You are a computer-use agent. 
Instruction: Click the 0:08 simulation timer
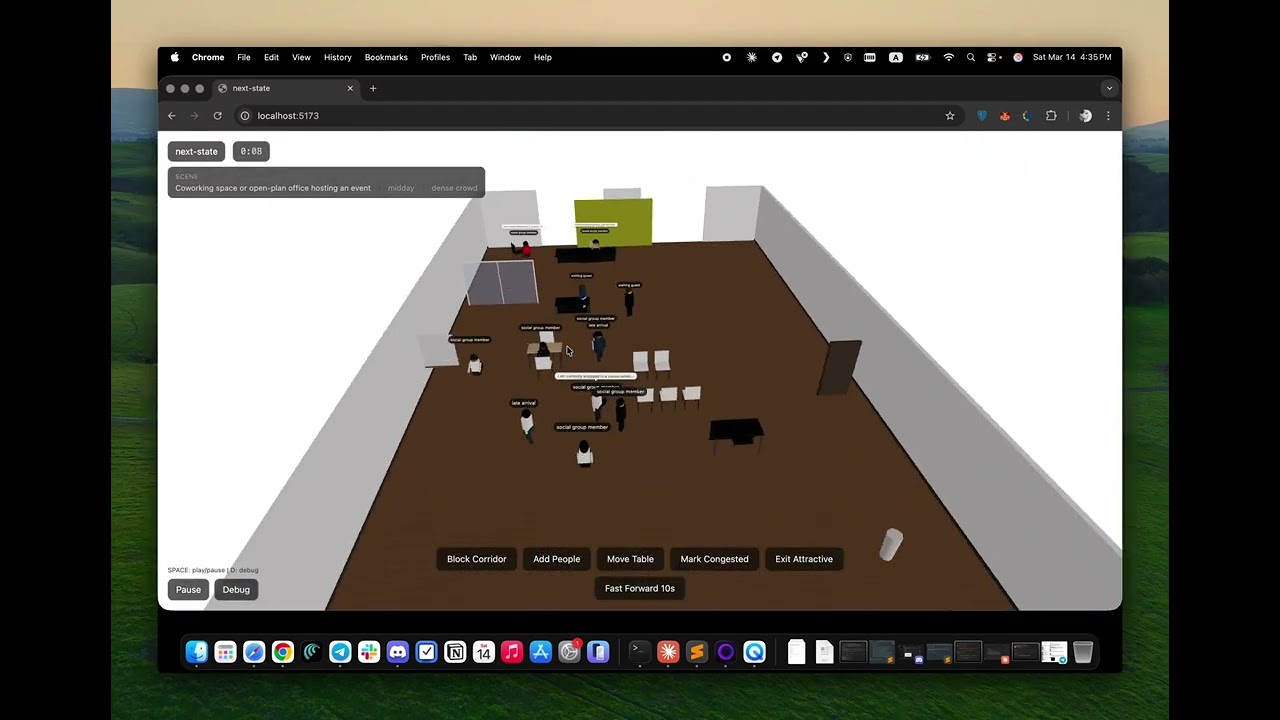click(x=251, y=151)
